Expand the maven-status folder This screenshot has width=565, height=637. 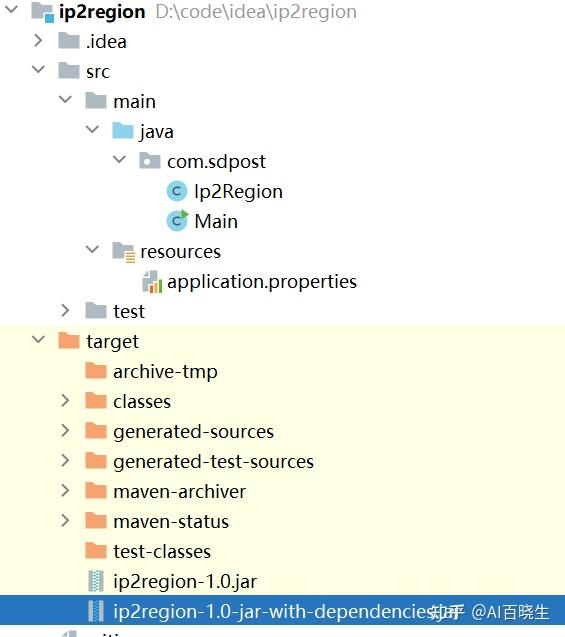coord(65,520)
